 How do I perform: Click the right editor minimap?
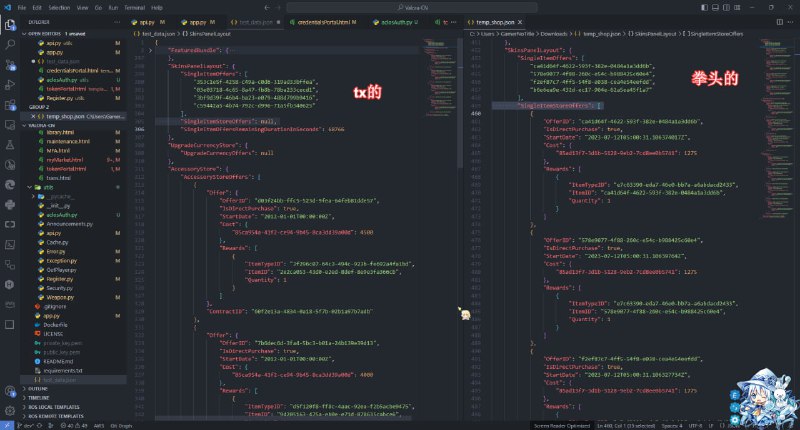pyautogui.click(x=777, y=128)
